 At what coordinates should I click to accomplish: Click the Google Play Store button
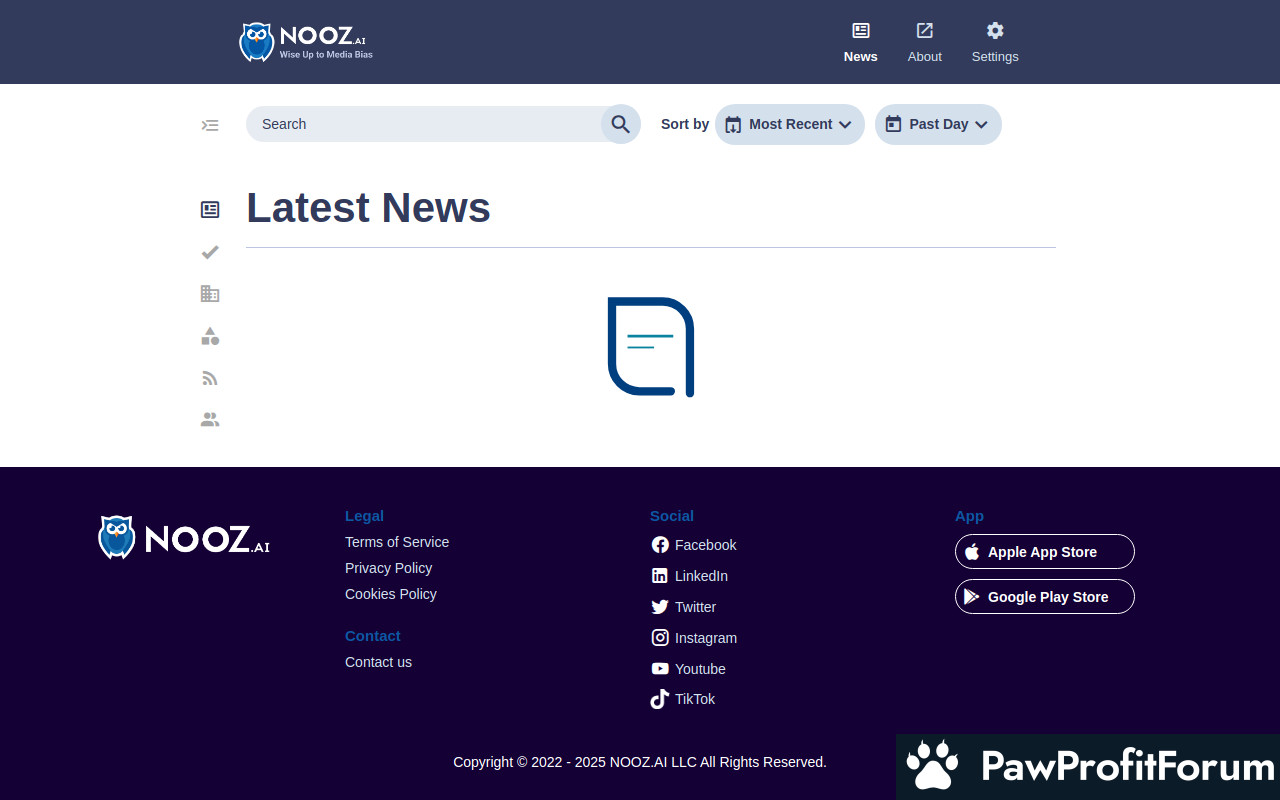(x=1044, y=597)
